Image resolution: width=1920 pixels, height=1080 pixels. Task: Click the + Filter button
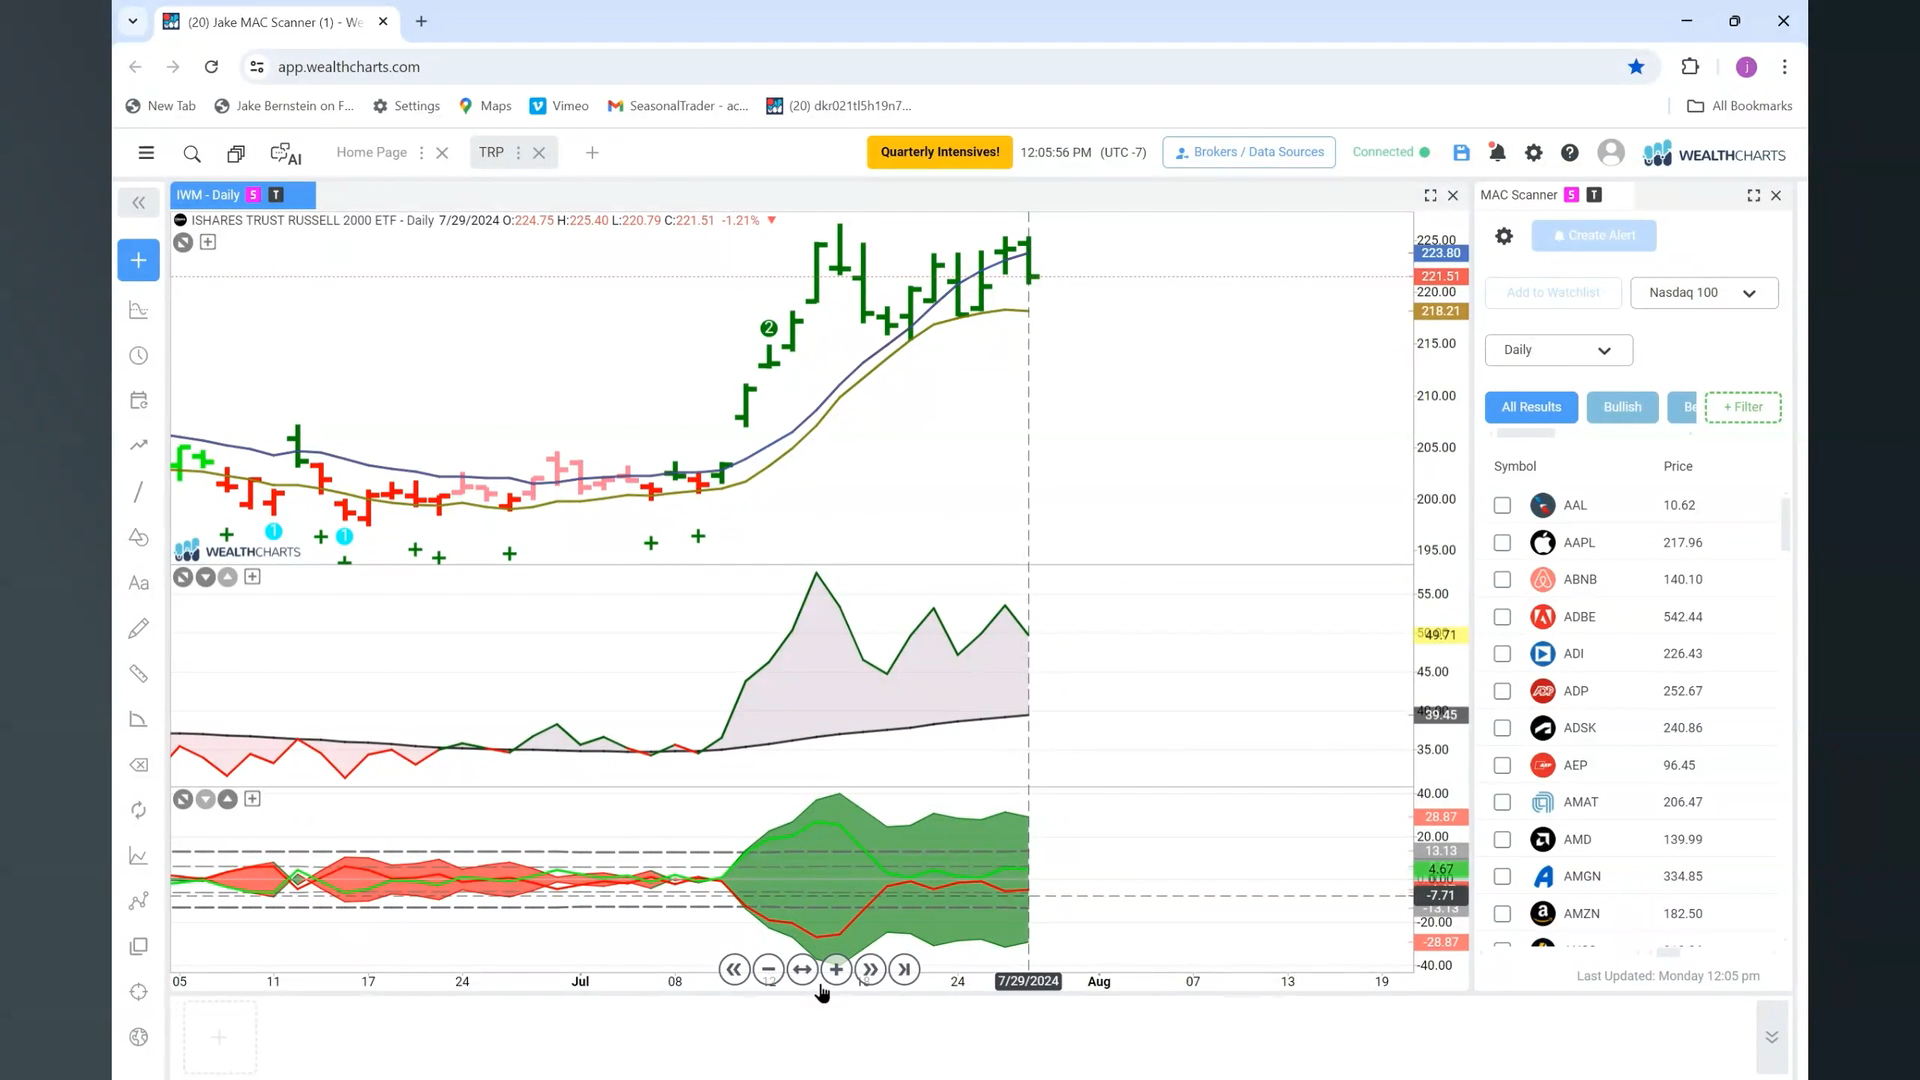click(x=1743, y=407)
